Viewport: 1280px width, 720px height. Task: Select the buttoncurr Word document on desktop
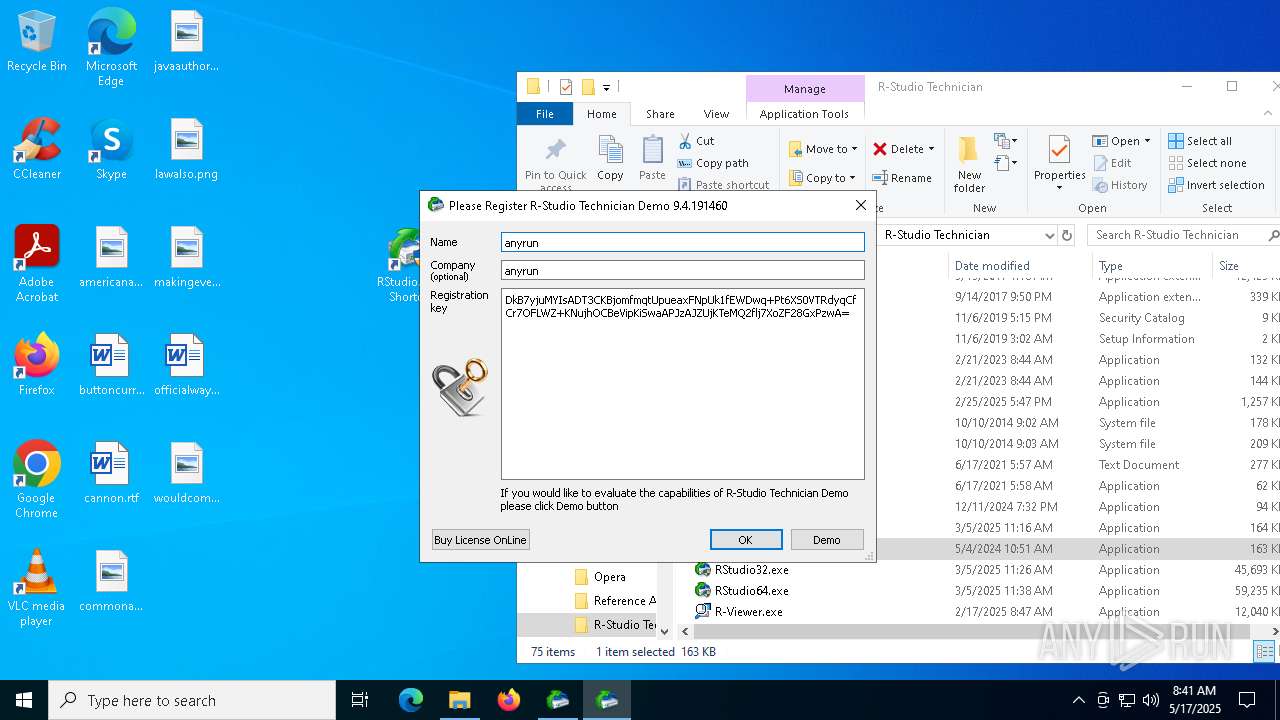(111, 366)
